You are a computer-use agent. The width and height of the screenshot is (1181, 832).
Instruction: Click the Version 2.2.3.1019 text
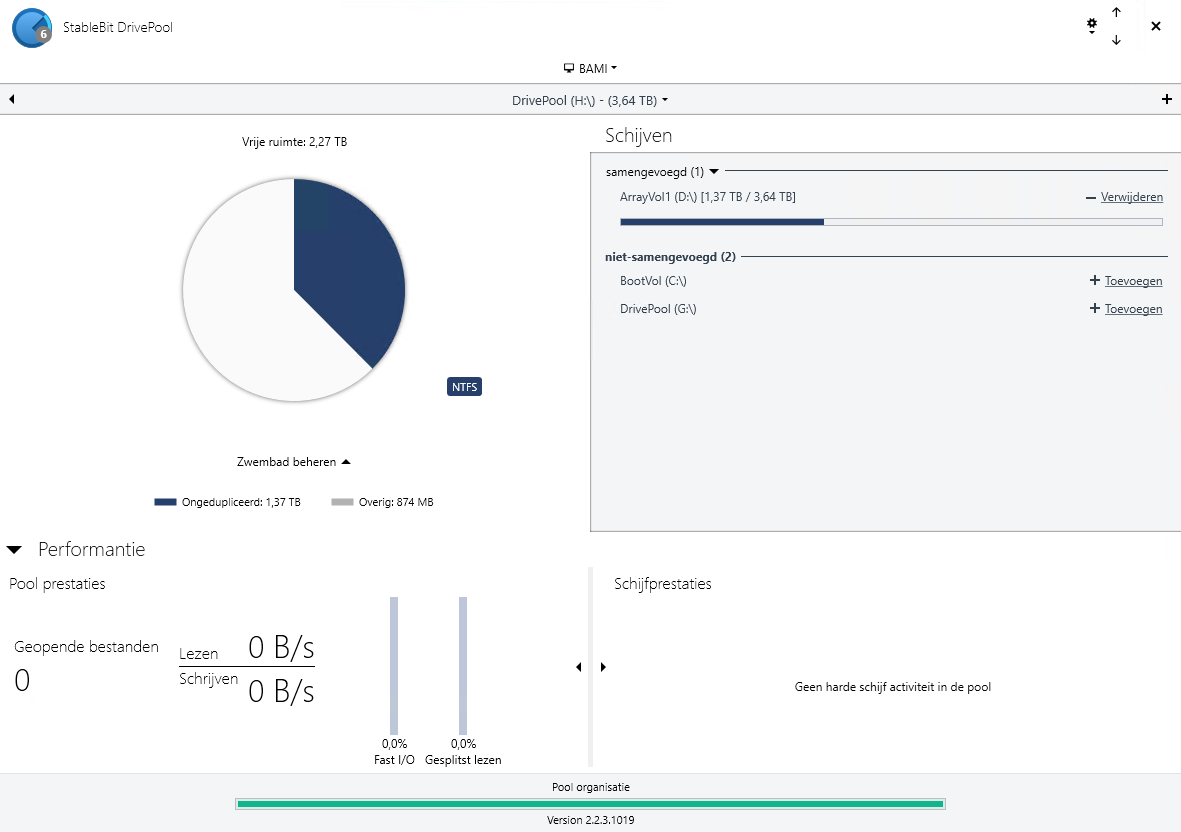590,820
